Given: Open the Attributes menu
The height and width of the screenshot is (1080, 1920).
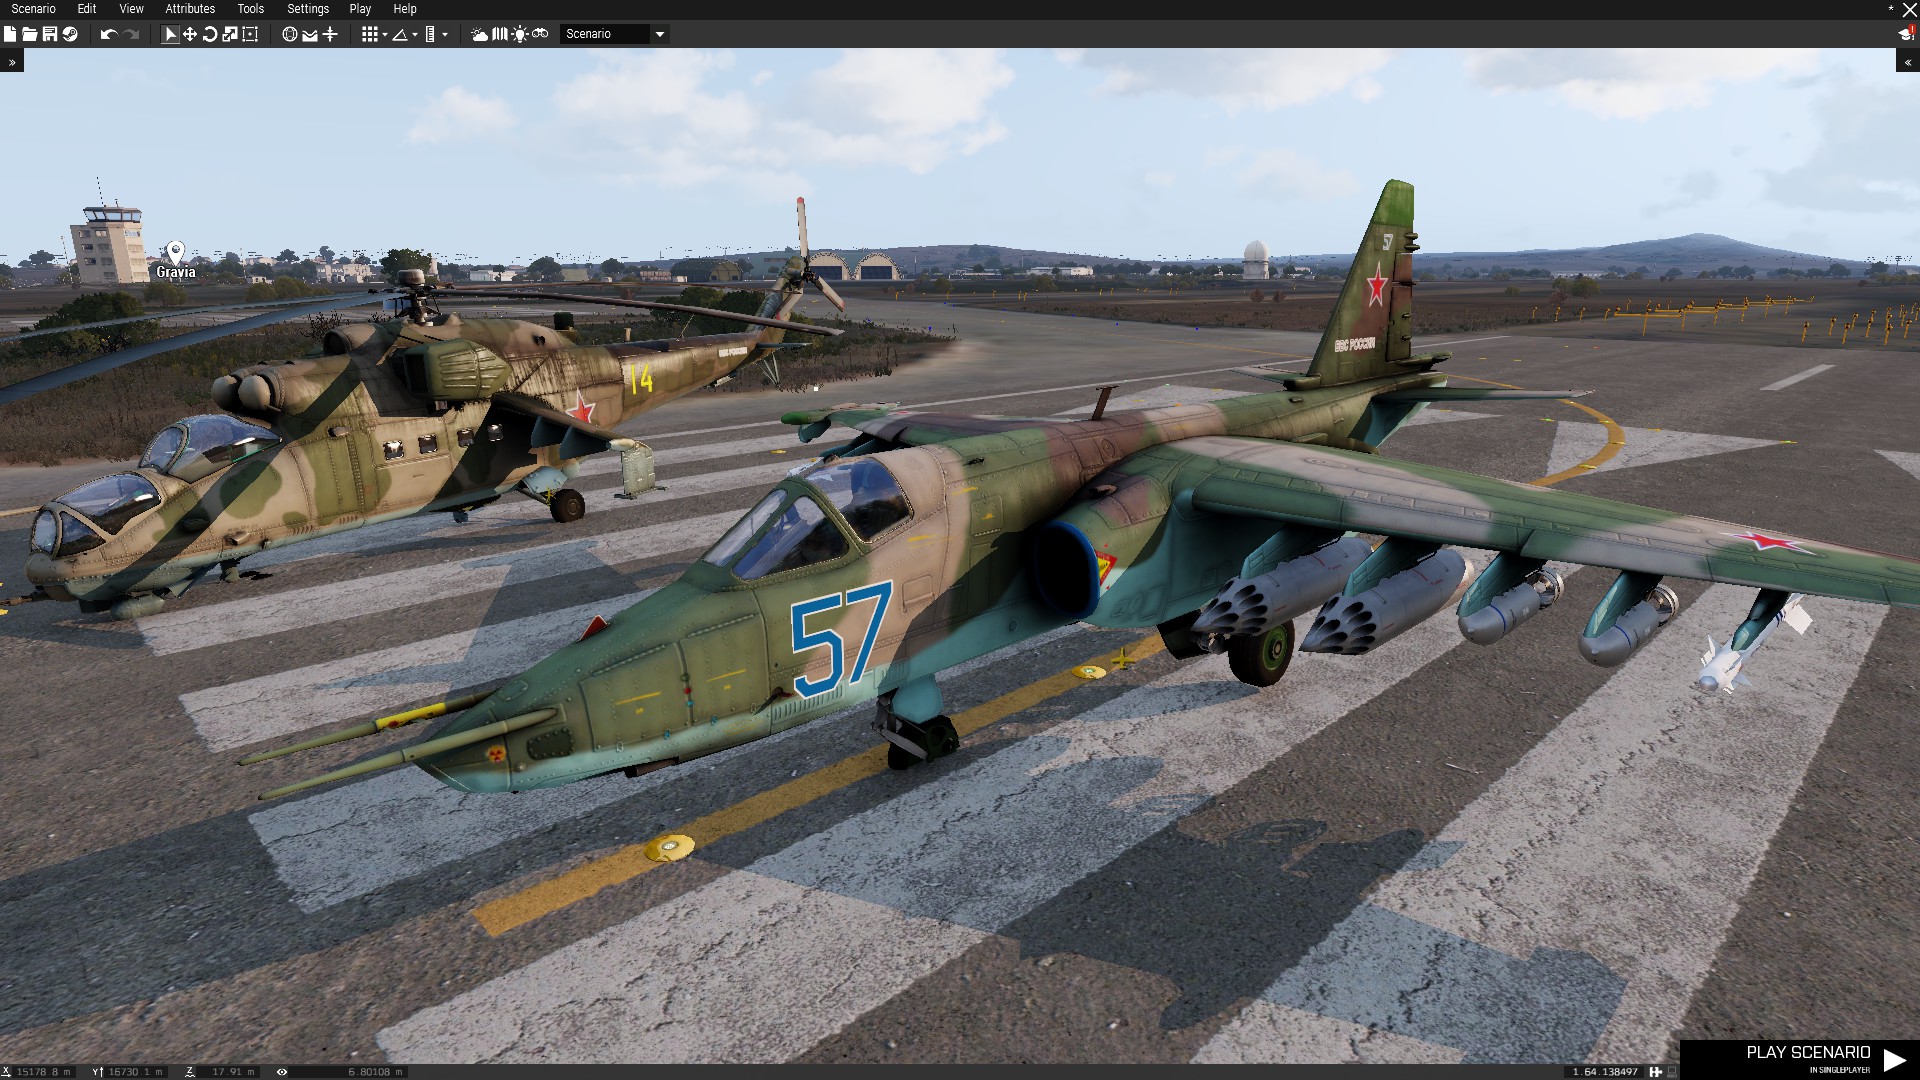Looking at the screenshot, I should (190, 9).
